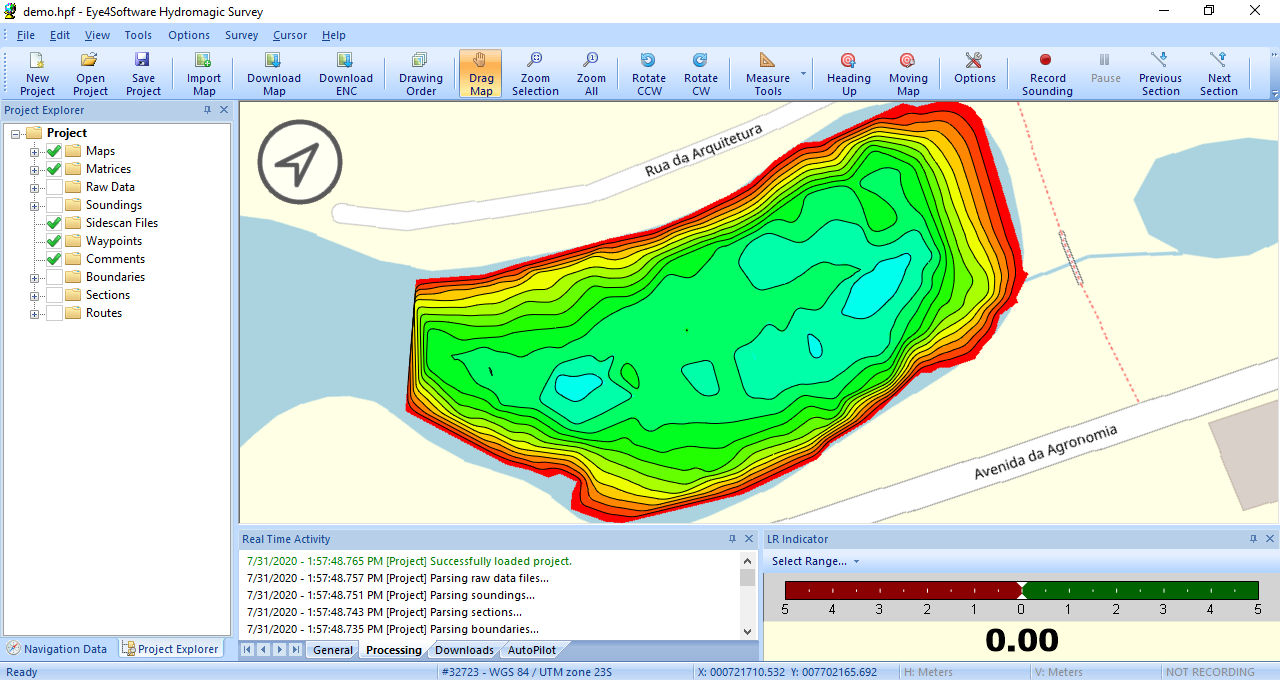Viewport: 1280px width, 680px height.
Task: Click the Download ENC icon
Action: (346, 74)
